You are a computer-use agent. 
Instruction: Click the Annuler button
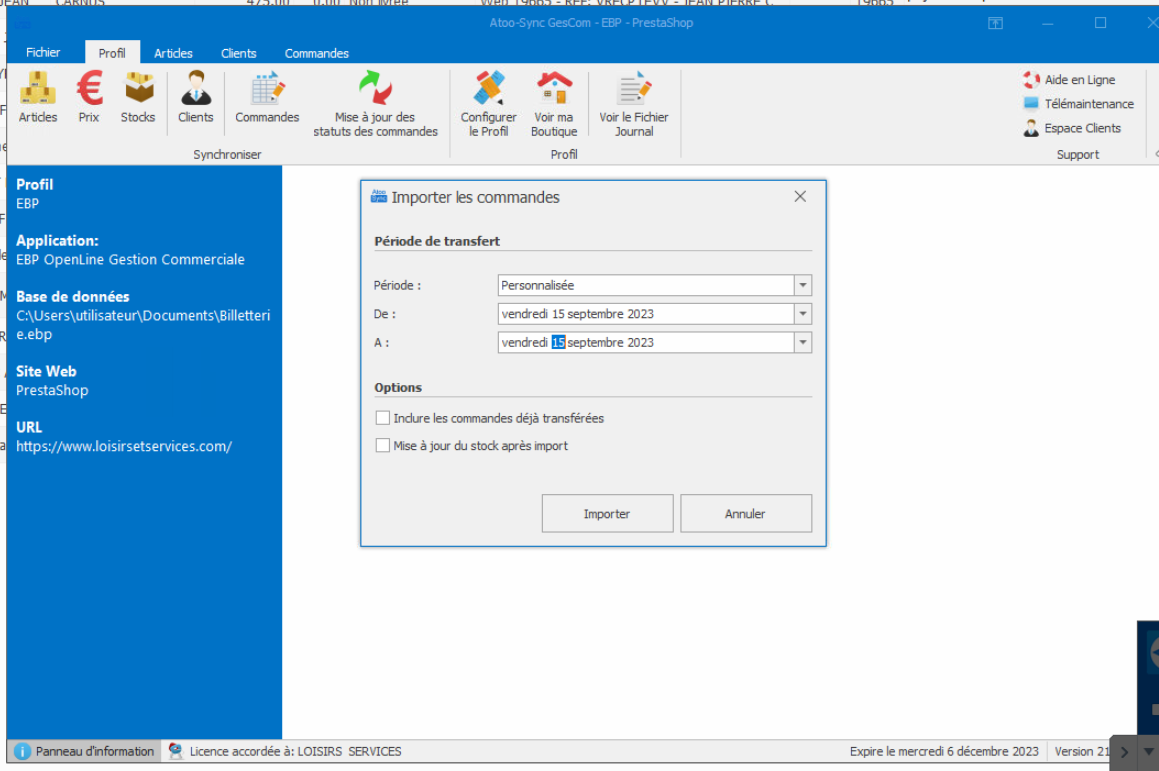[x=745, y=514]
